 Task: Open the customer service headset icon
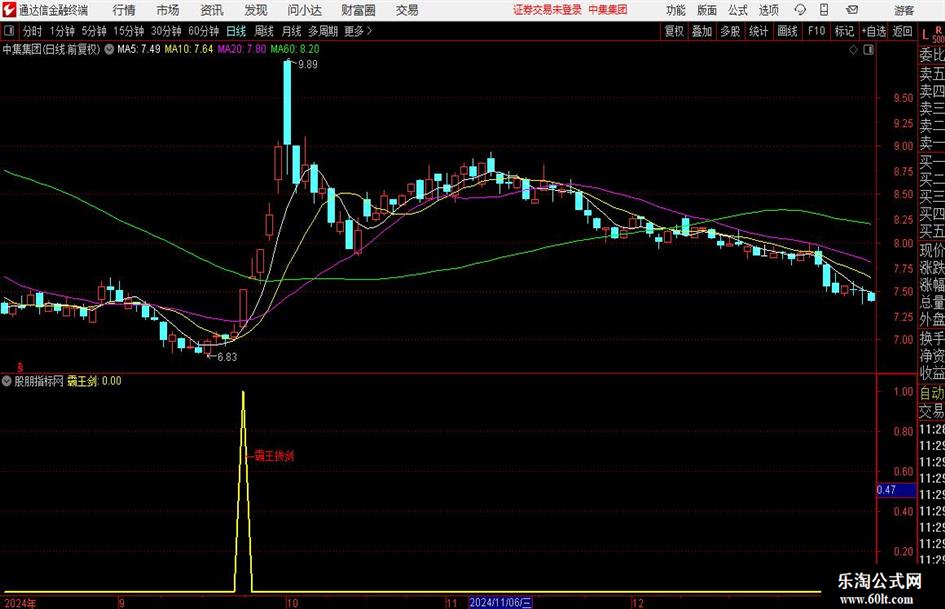tap(800, 10)
